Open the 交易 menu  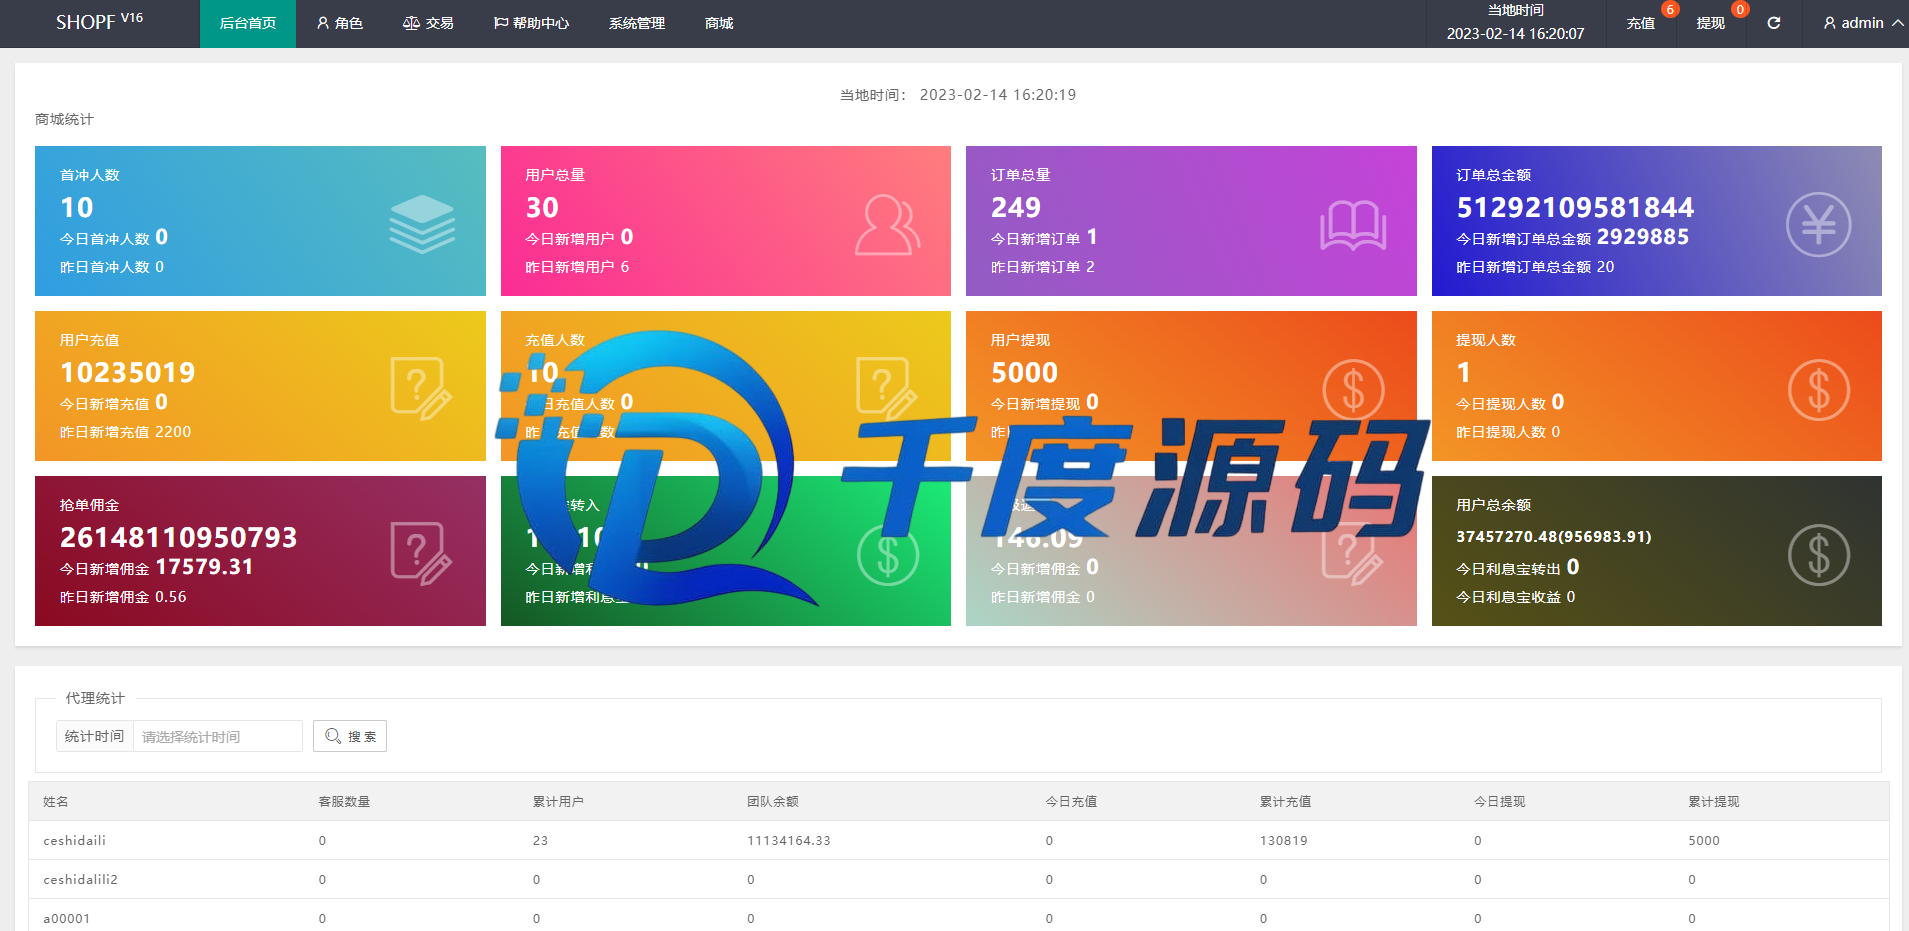pyautogui.click(x=428, y=23)
